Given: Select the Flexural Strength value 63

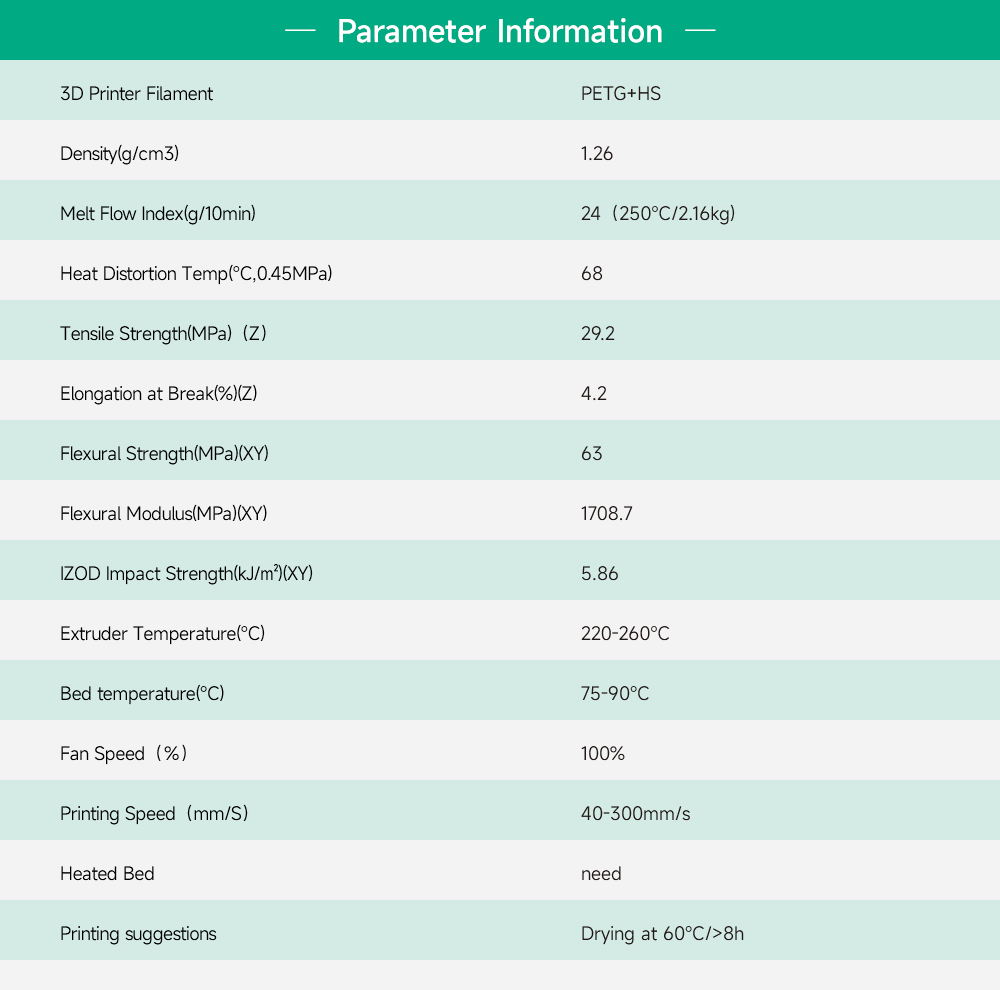Looking at the screenshot, I should 591,454.
